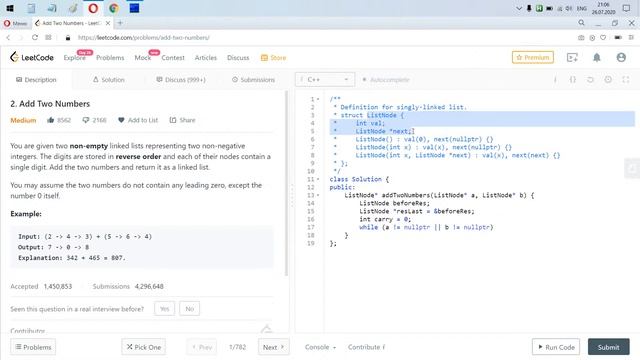This screenshot has height=360, width=640.
Task: Click the dislike count 2168 icon
Action: 86,120
